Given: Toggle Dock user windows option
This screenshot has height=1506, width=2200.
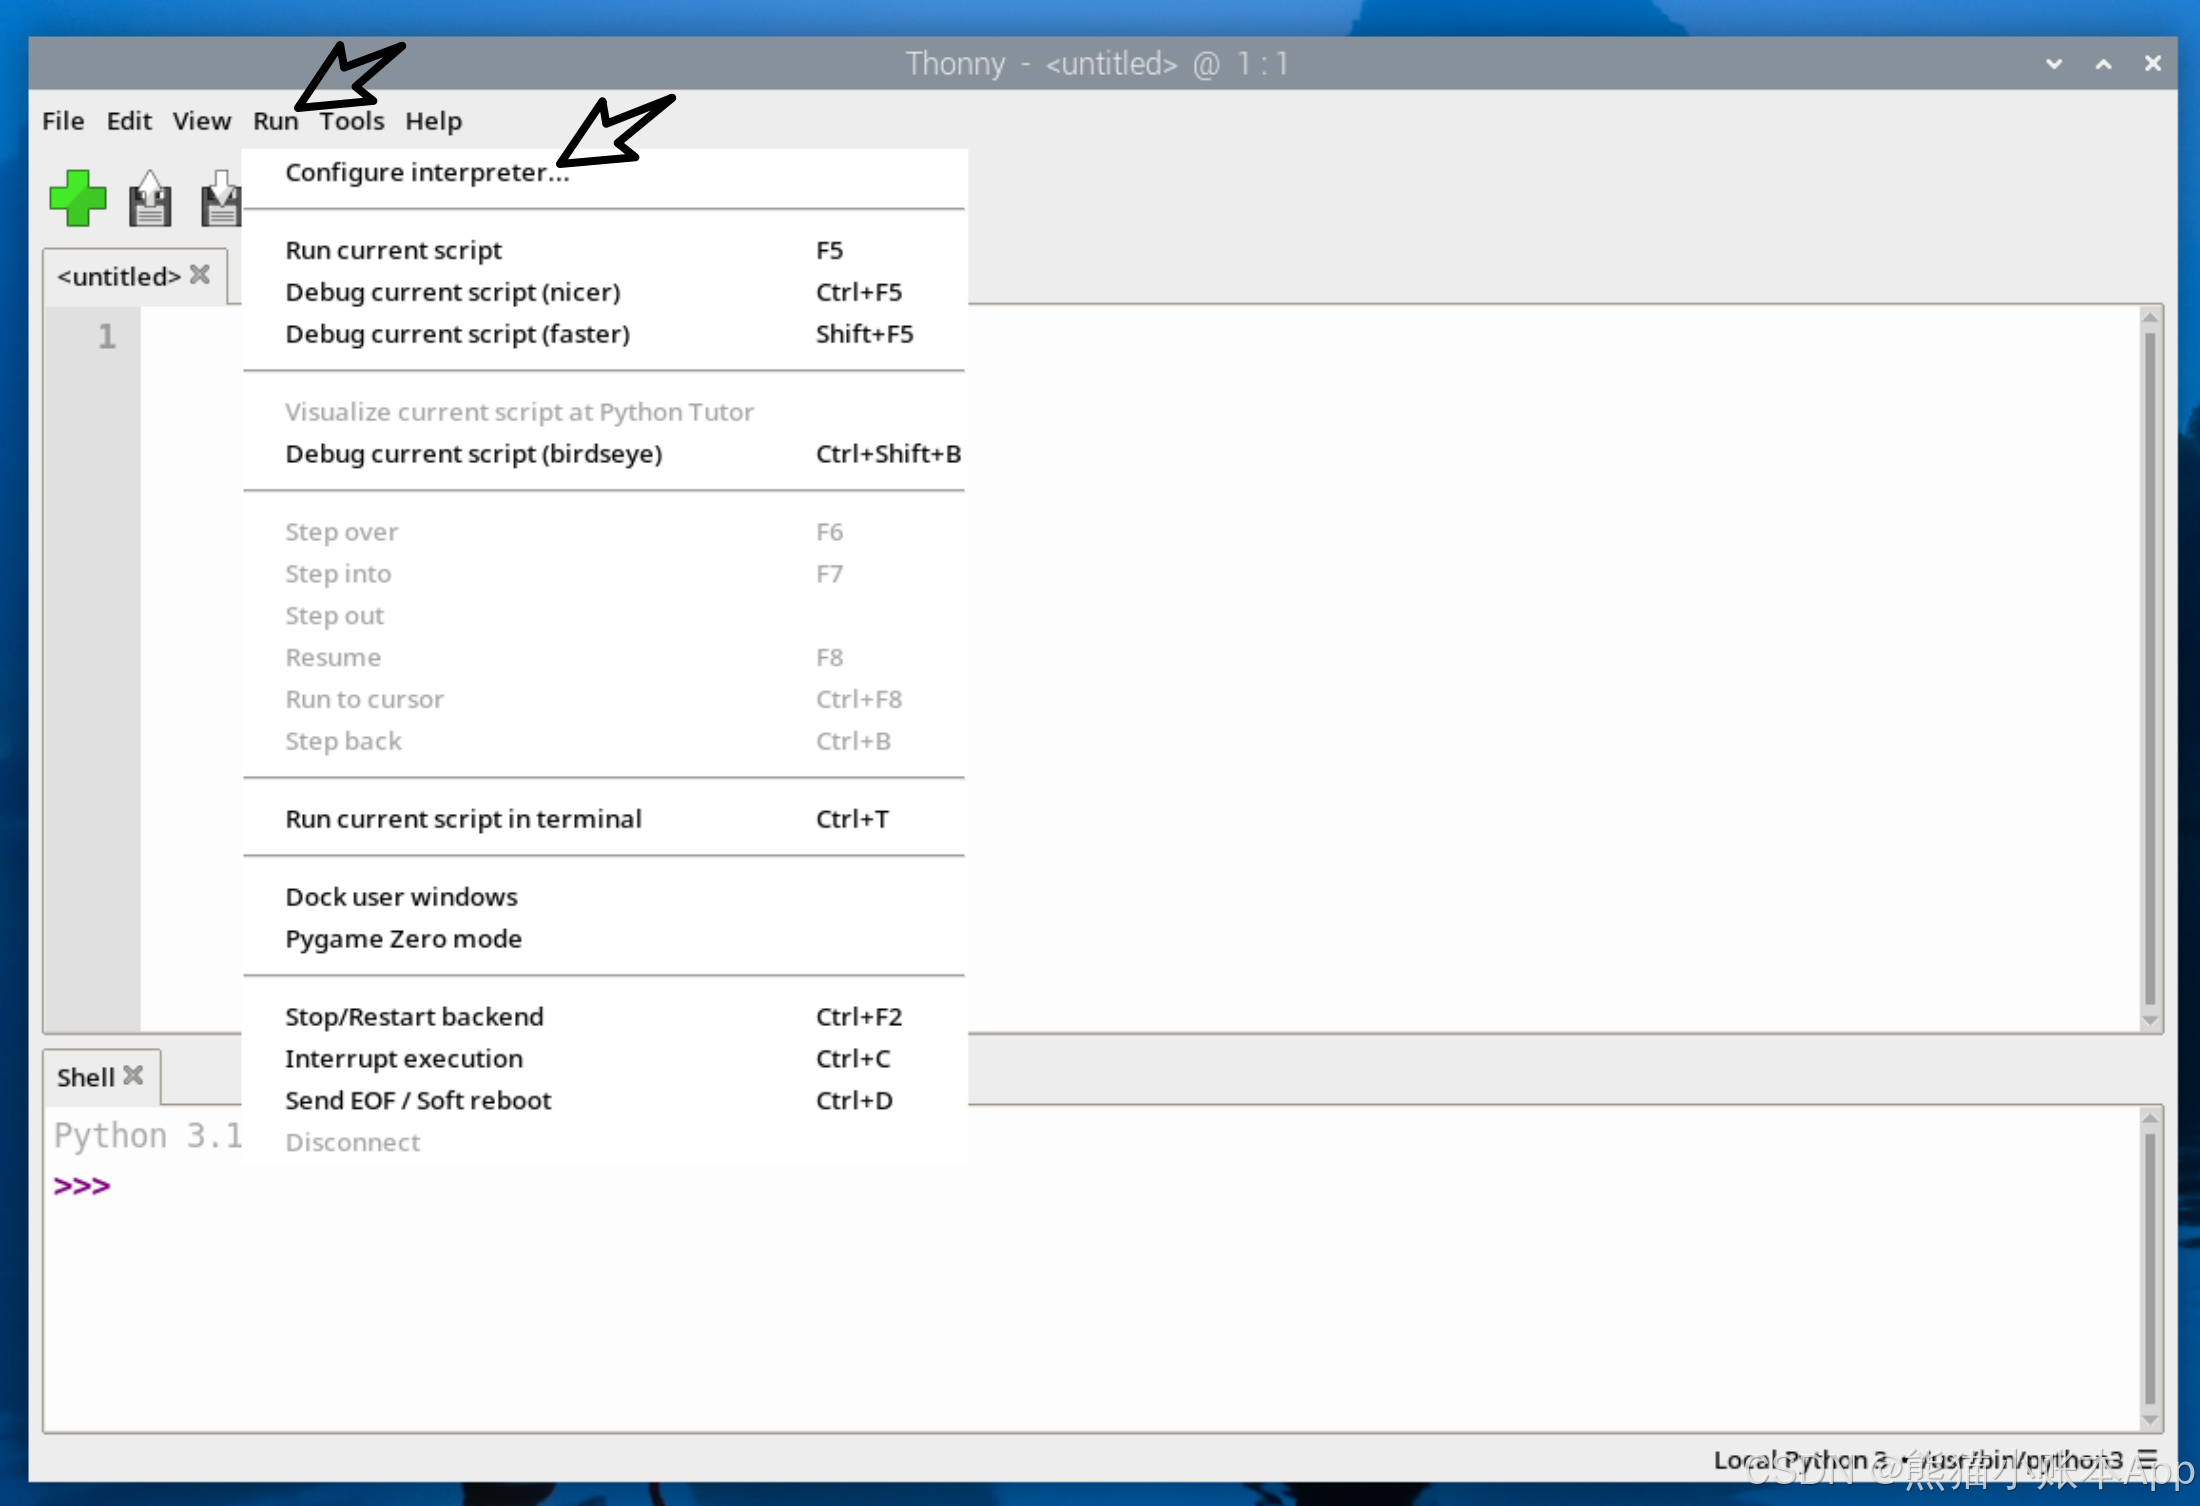Looking at the screenshot, I should pyautogui.click(x=604, y=897).
